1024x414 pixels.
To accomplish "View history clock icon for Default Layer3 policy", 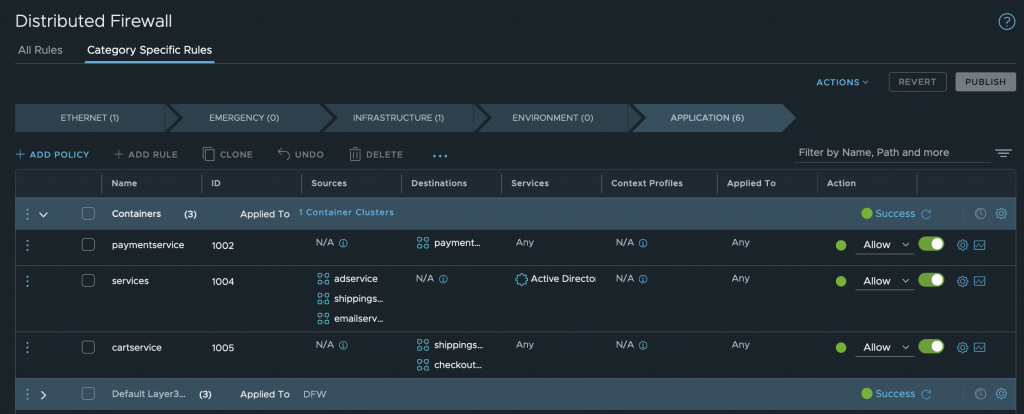I will click(981, 394).
